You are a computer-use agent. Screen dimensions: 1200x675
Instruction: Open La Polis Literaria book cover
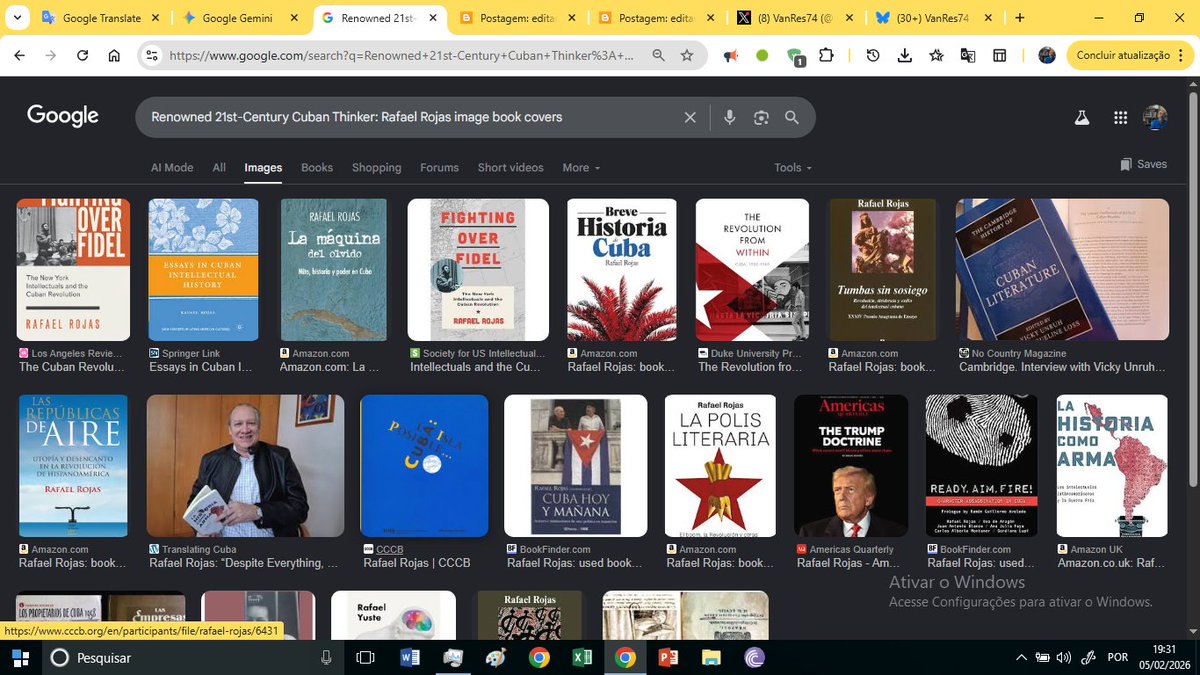click(x=721, y=466)
